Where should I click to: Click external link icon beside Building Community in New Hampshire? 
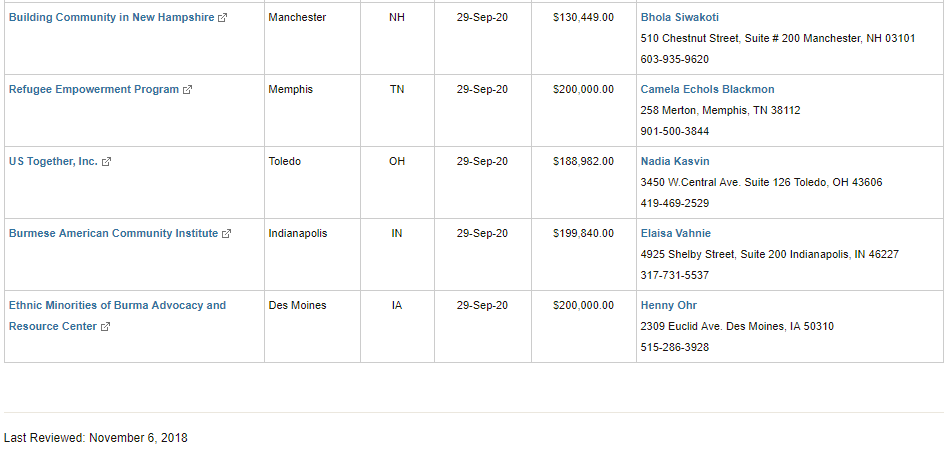tap(223, 18)
